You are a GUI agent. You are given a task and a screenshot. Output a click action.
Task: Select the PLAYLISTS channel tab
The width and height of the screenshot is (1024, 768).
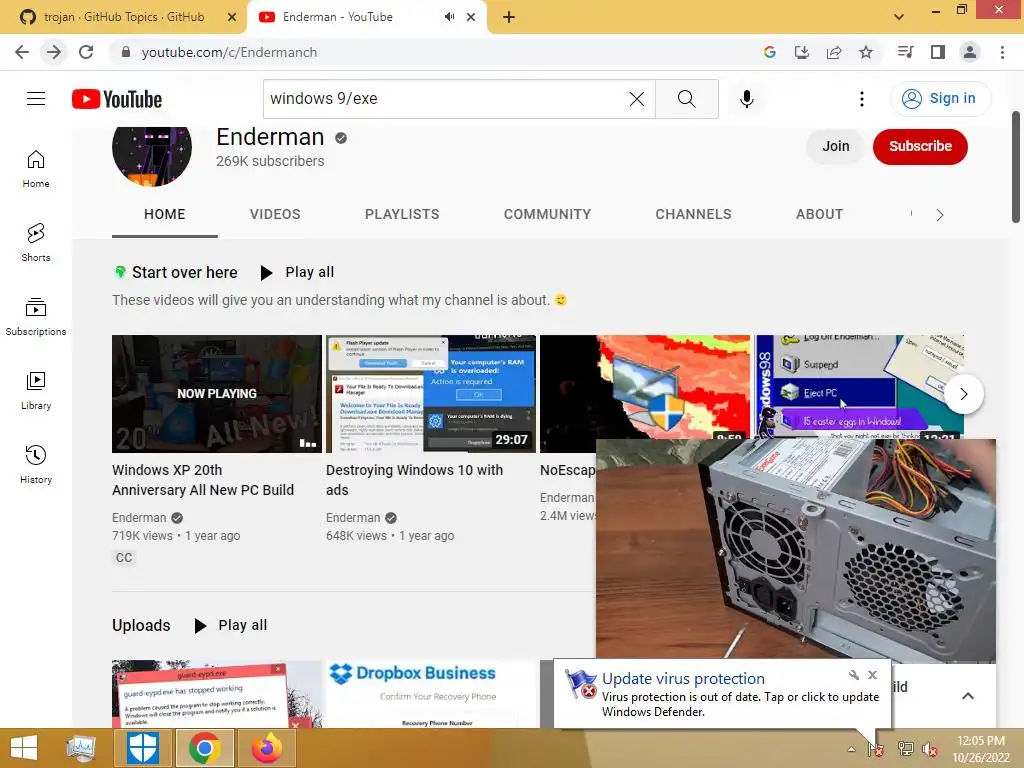coord(402,214)
